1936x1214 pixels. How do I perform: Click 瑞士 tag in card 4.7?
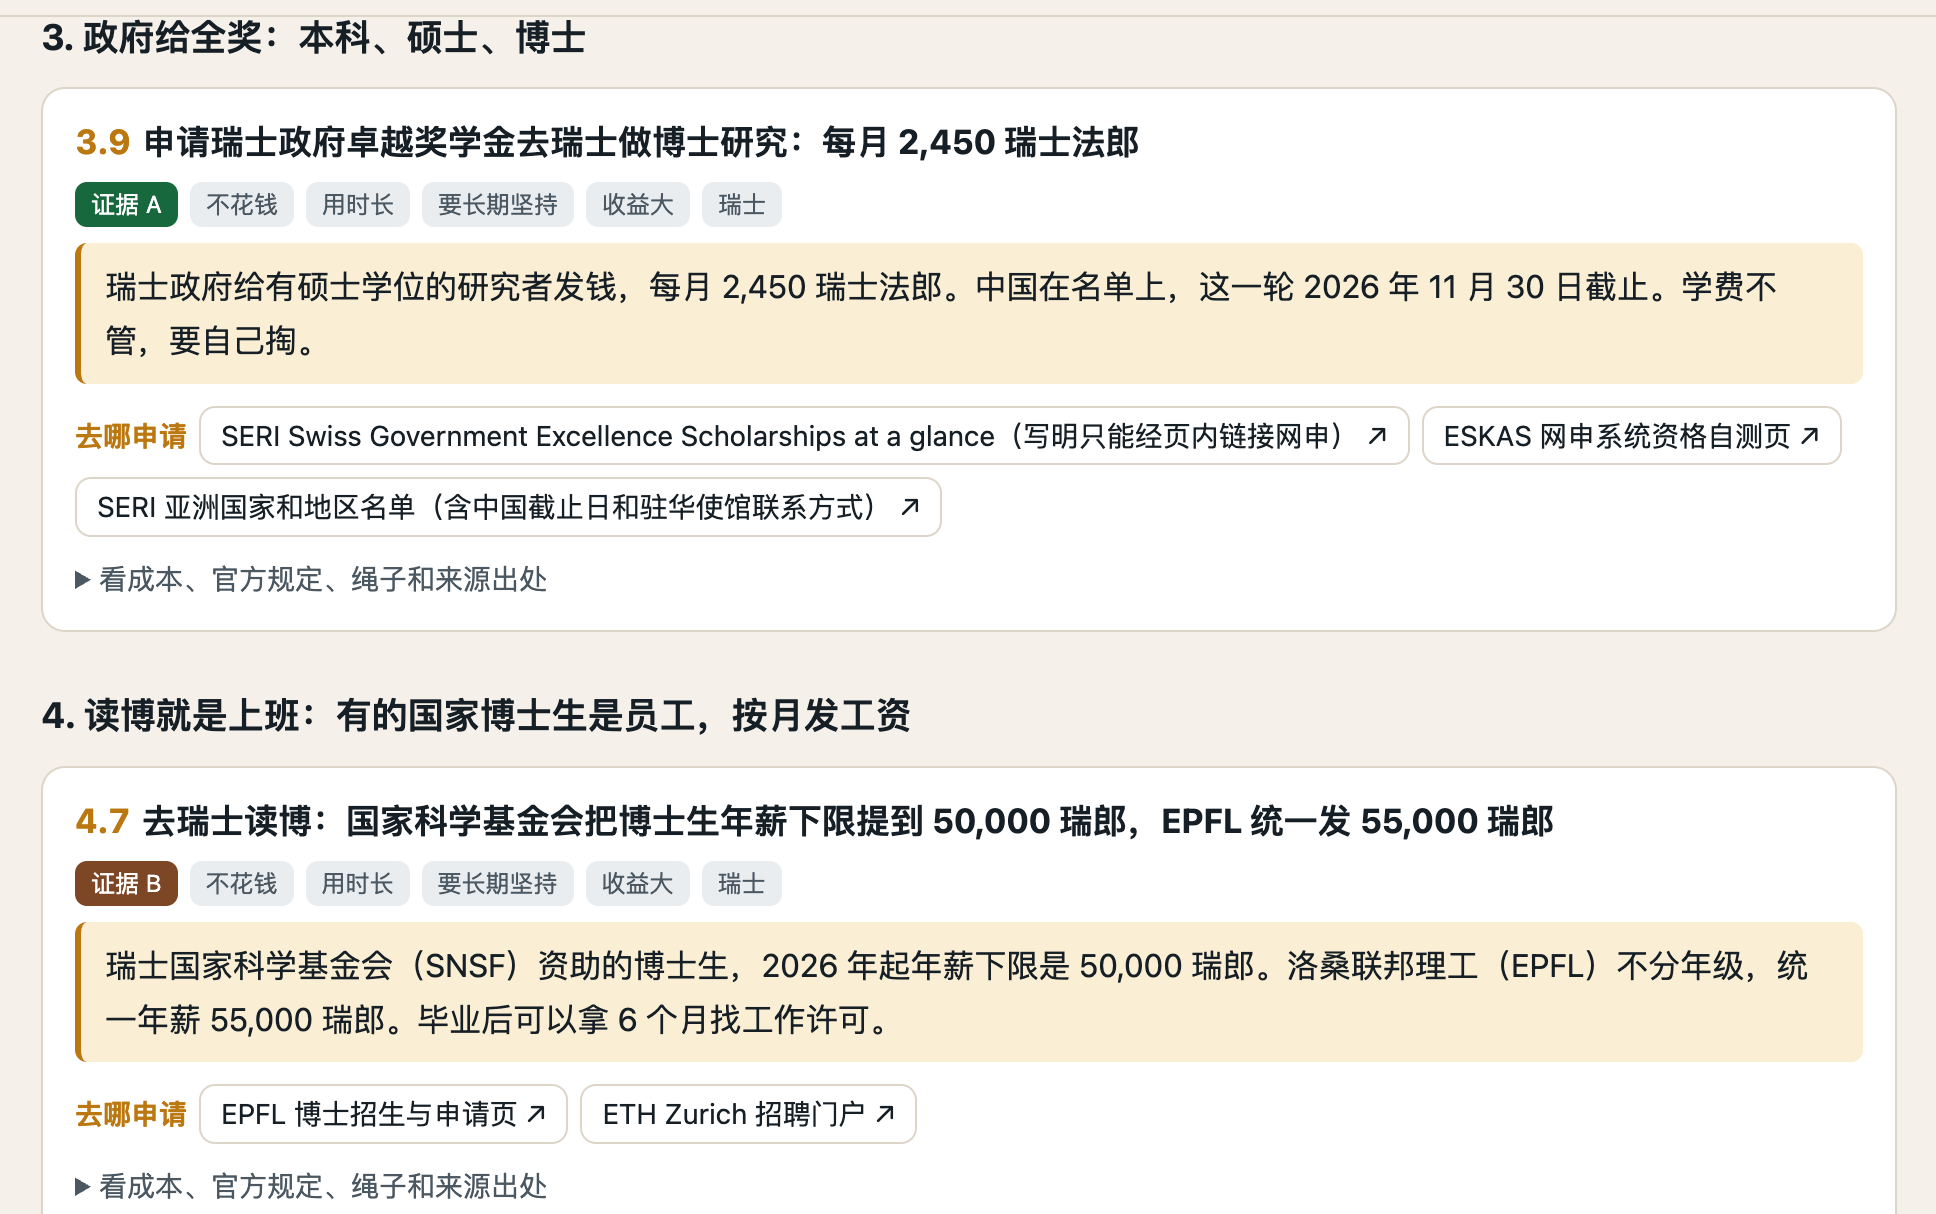pyautogui.click(x=741, y=884)
